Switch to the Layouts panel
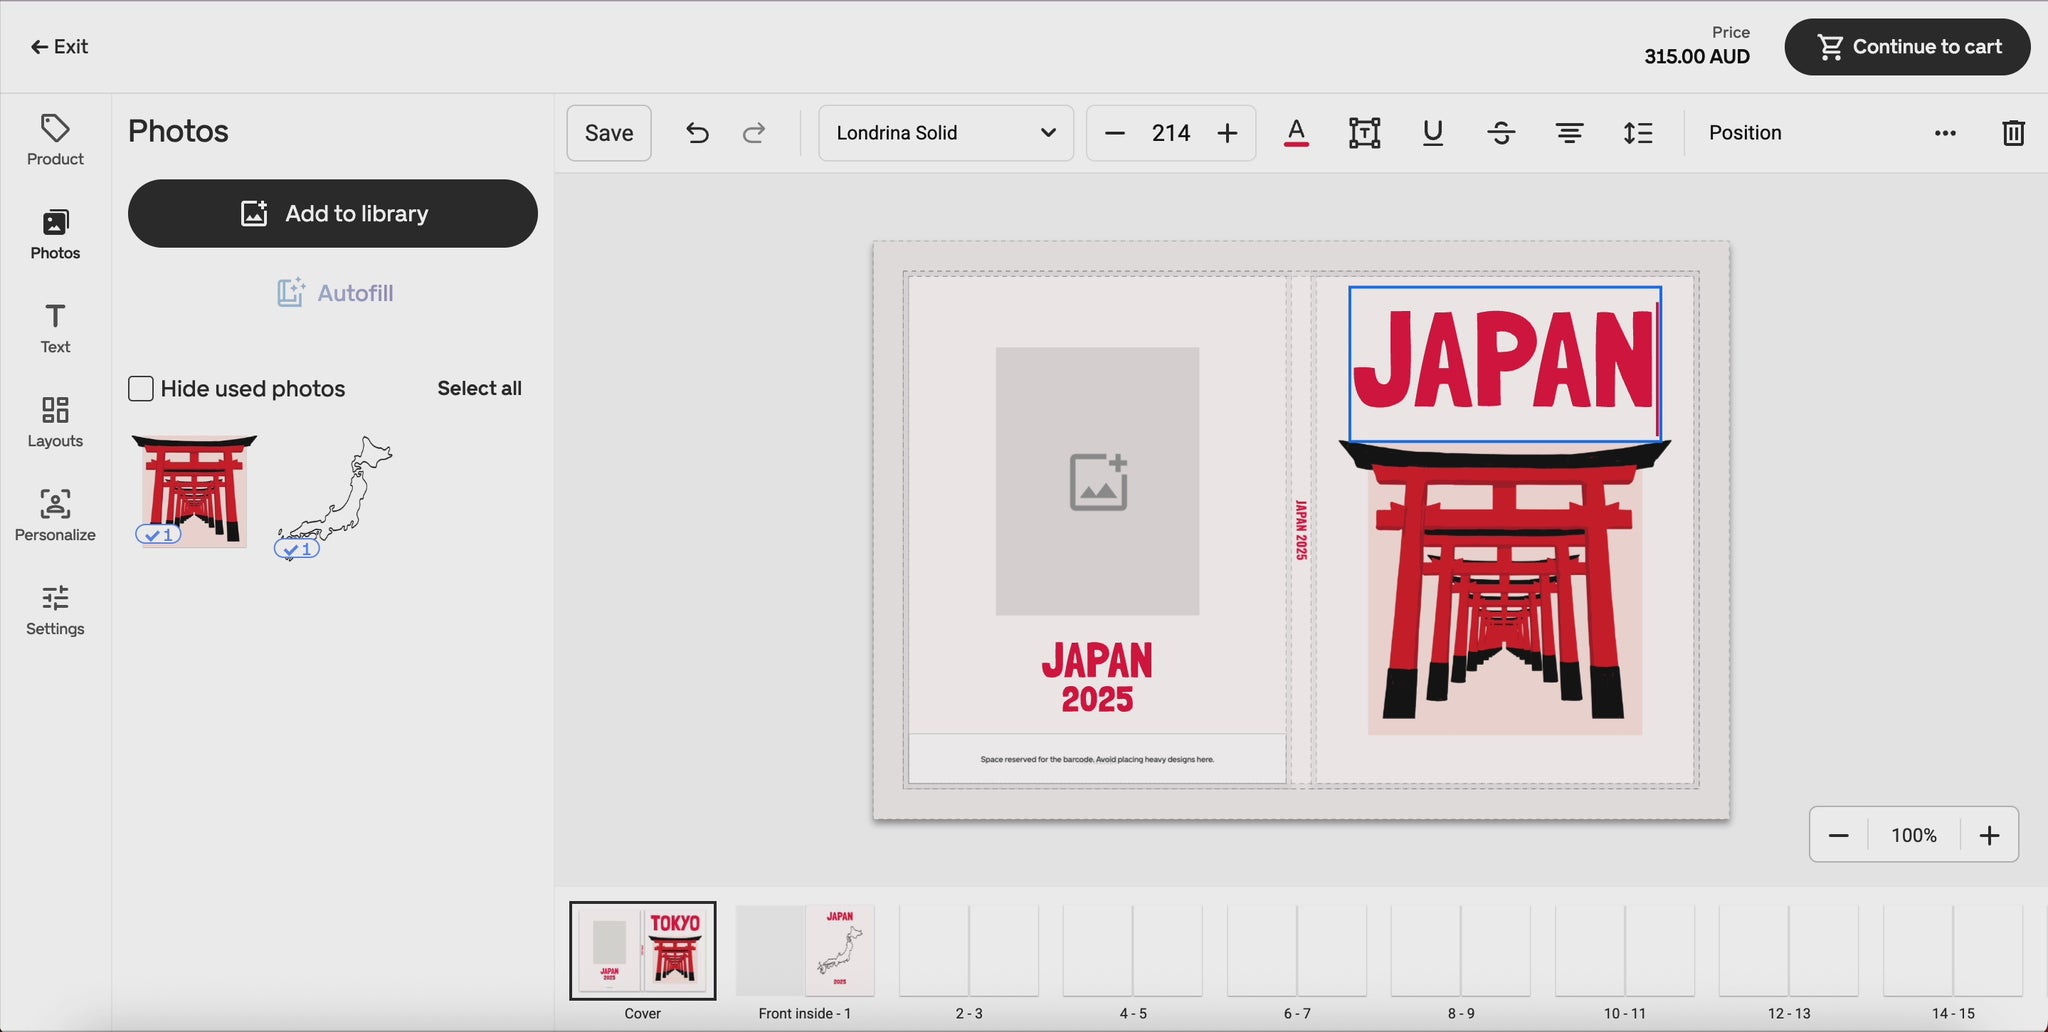 pos(55,421)
